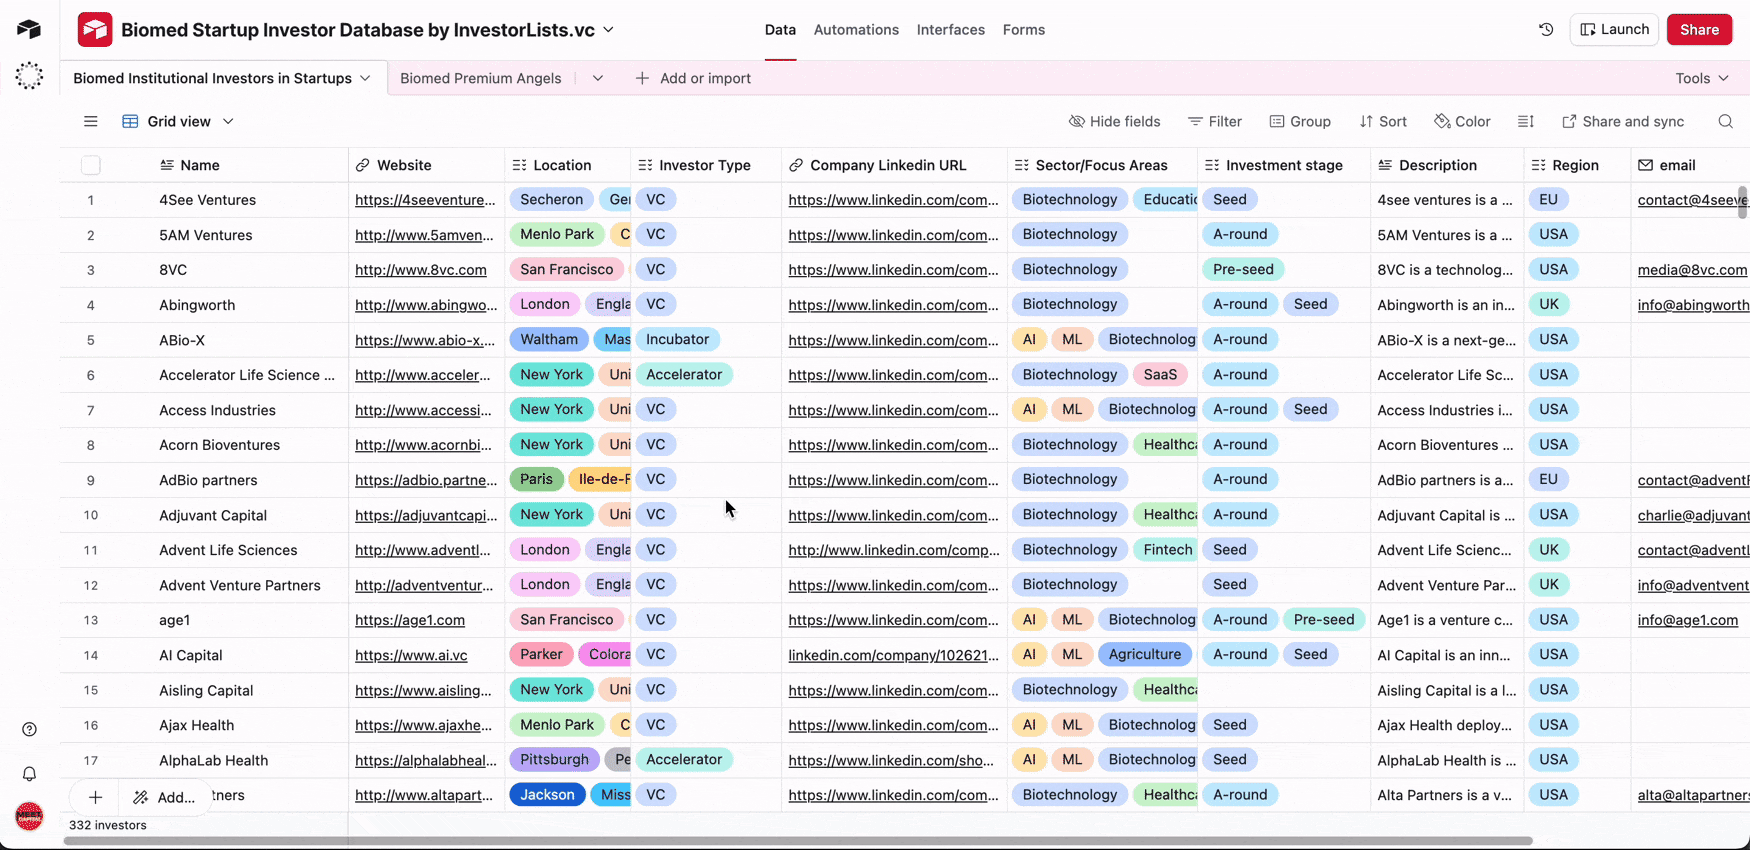1750x850 pixels.
Task: Open the Sort menu
Action: pos(1383,121)
